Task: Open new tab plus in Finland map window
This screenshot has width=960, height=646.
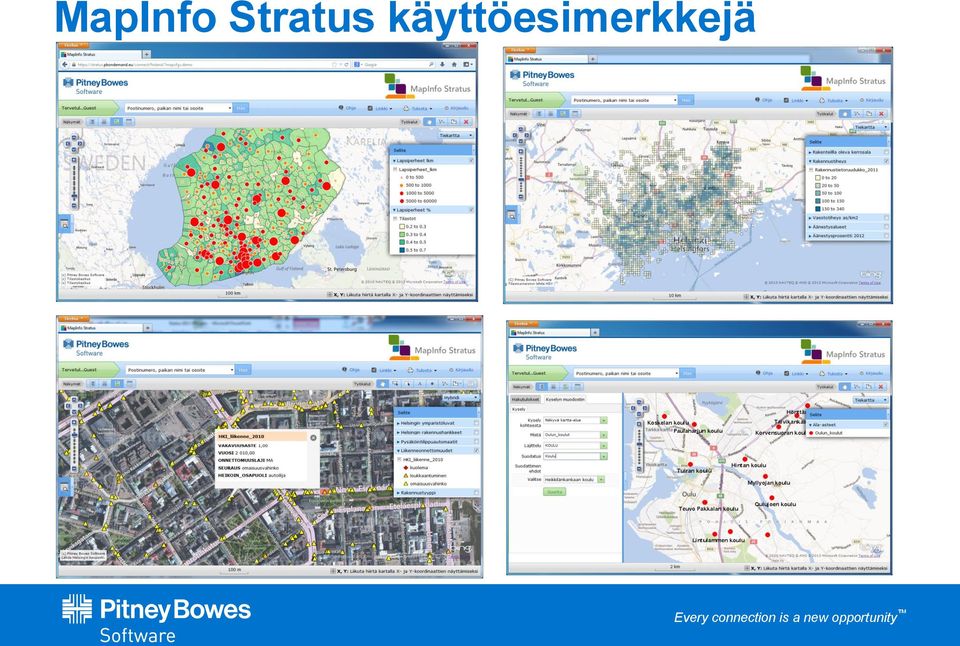Action: point(146,54)
